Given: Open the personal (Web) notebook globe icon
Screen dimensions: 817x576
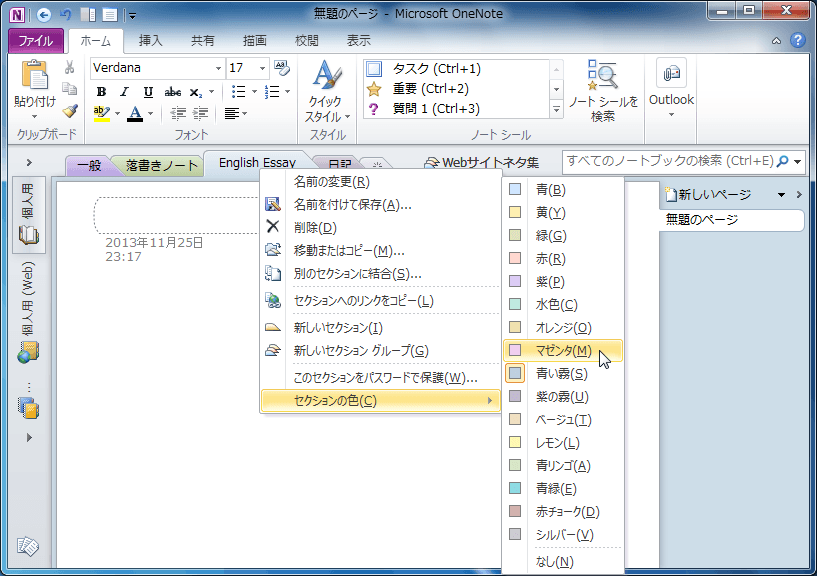Looking at the screenshot, I should point(28,352).
